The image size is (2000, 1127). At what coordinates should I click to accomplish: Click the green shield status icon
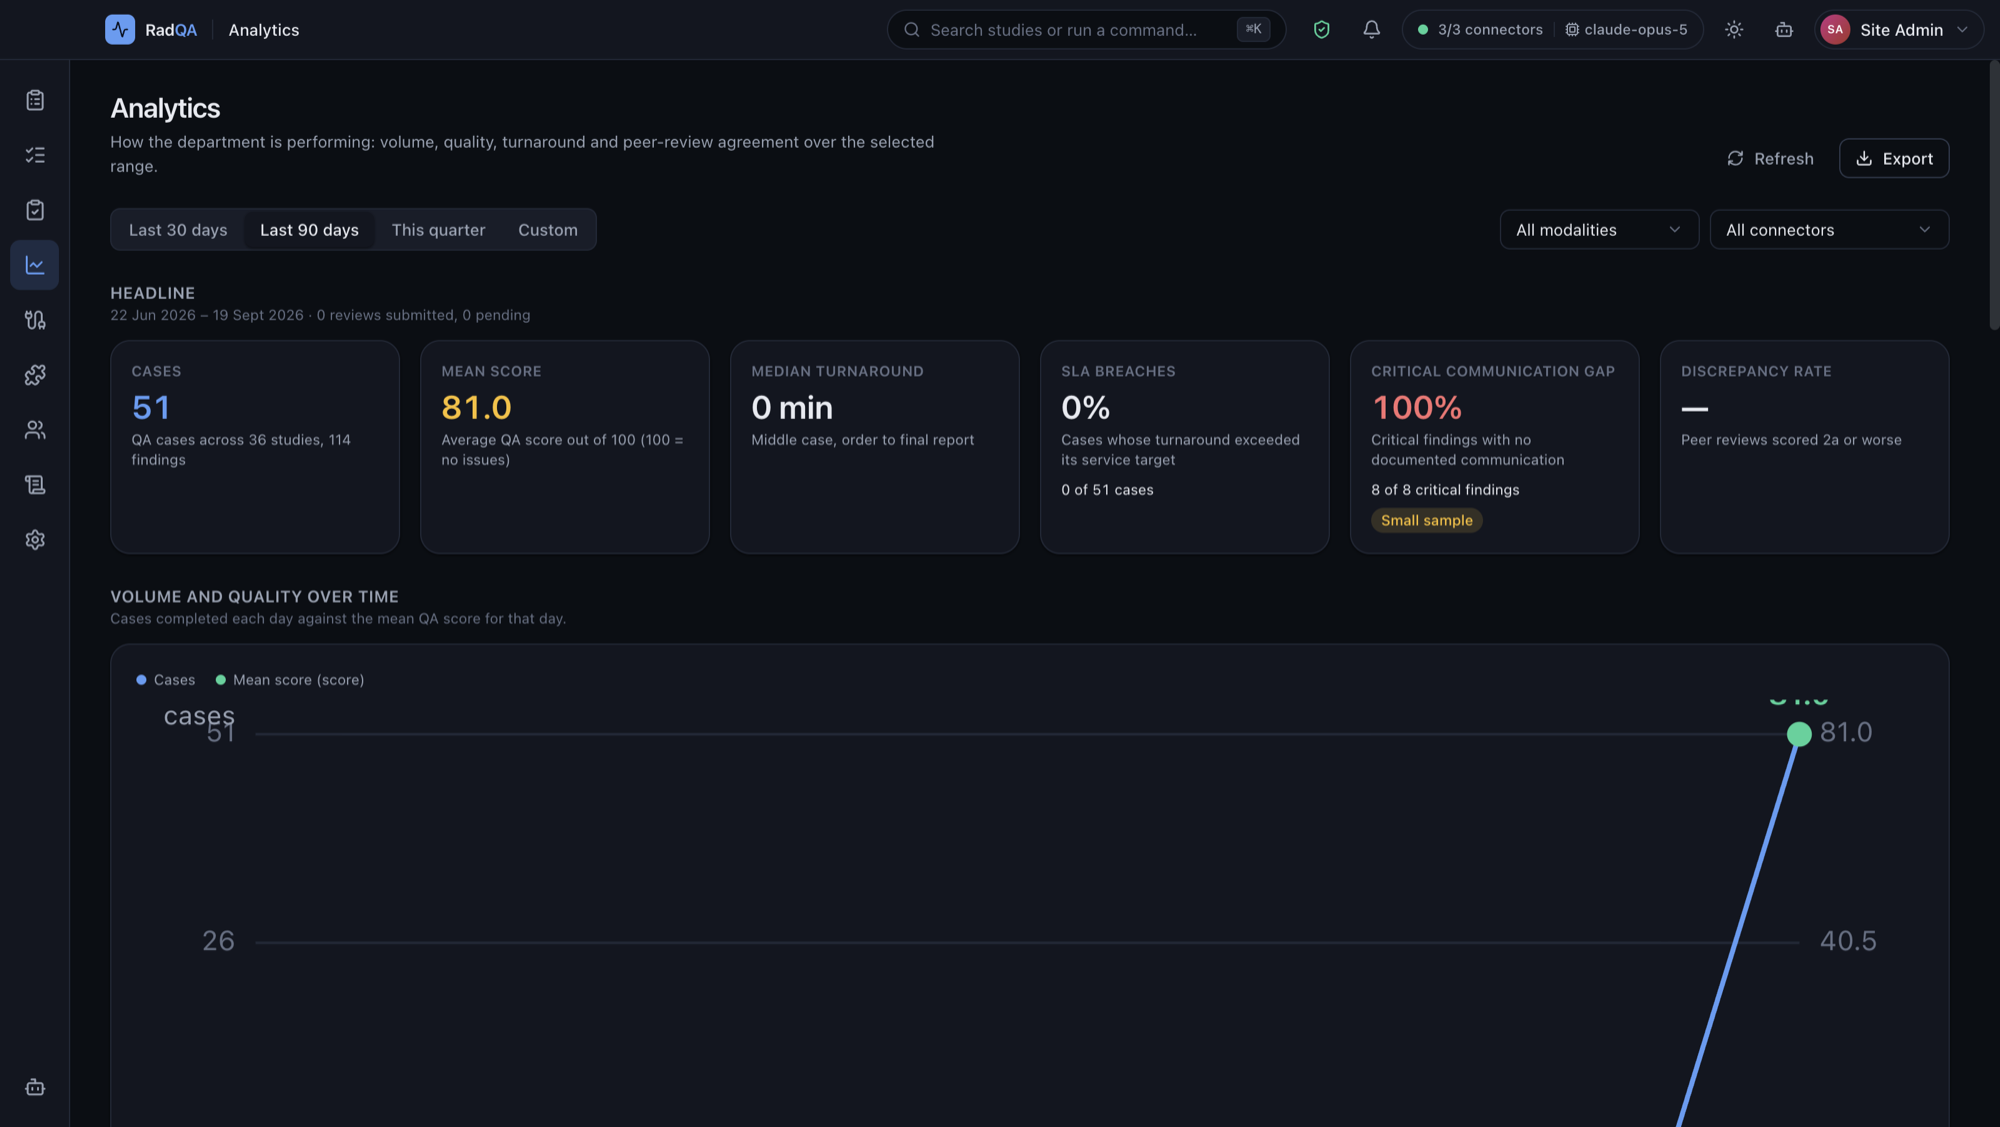click(x=1322, y=30)
